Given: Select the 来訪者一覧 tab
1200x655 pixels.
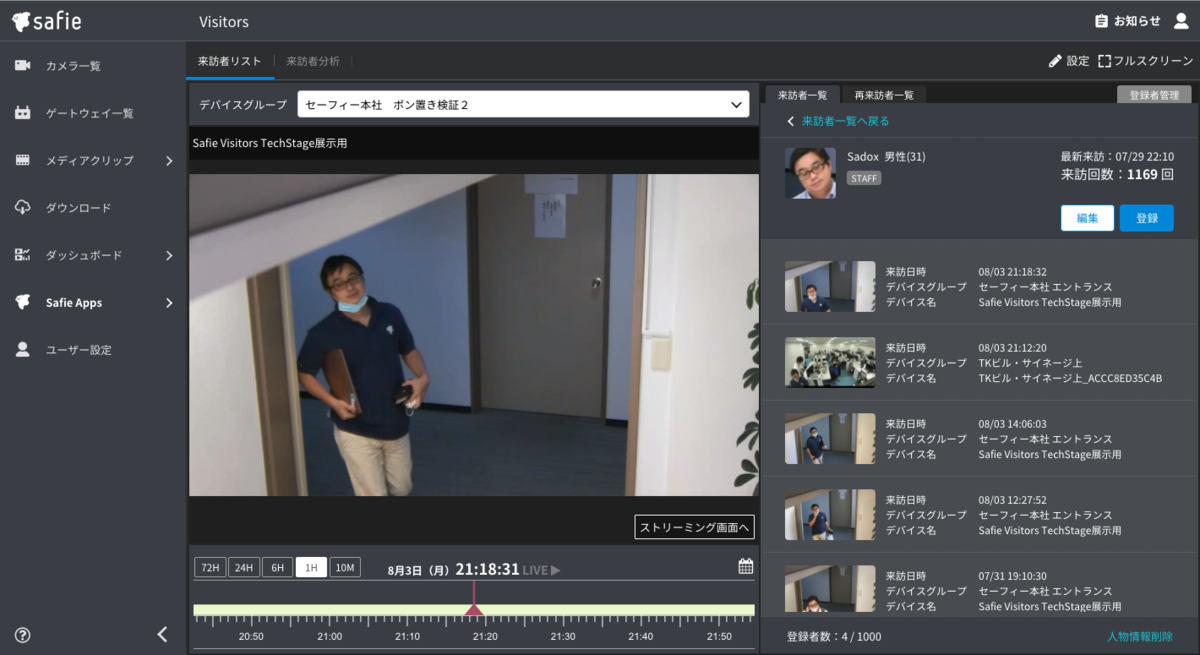Looking at the screenshot, I should [x=803, y=95].
